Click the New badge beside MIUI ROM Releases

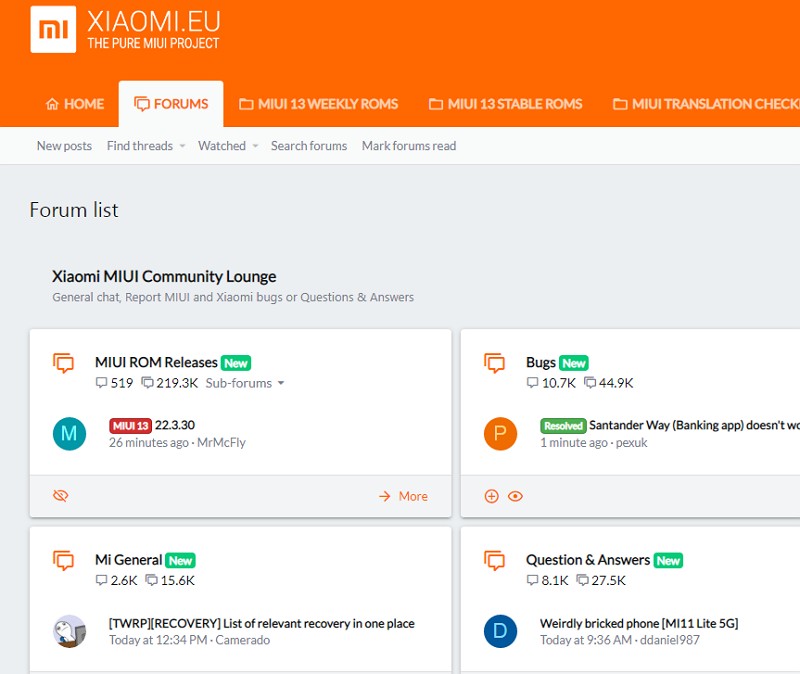point(236,363)
